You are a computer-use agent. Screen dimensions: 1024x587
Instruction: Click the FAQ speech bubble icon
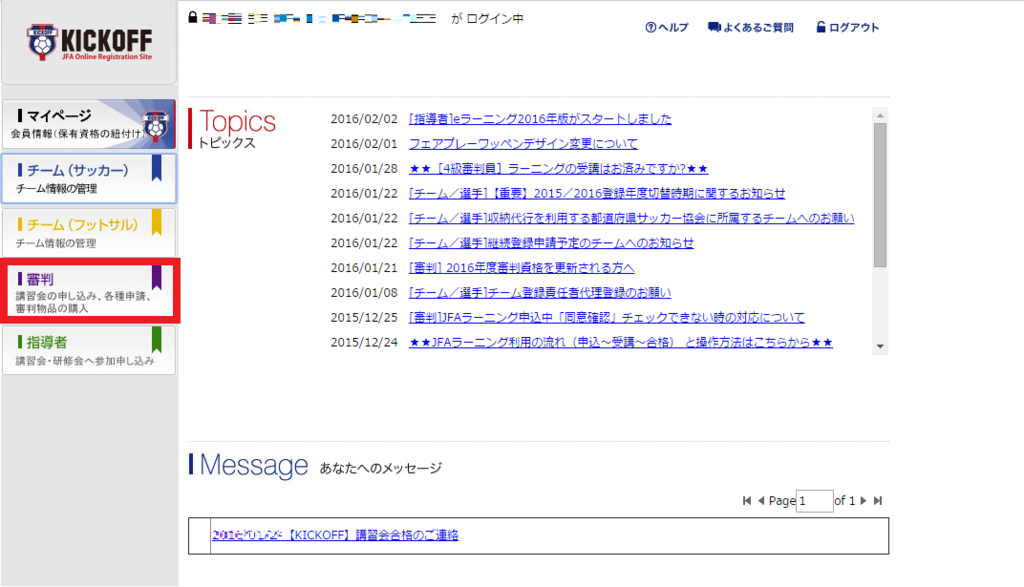pos(714,27)
